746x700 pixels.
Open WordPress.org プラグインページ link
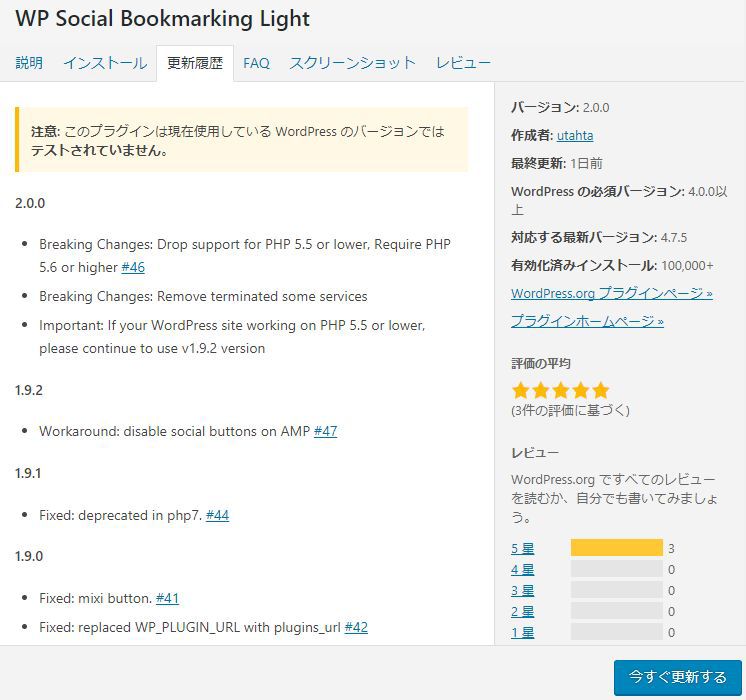click(611, 294)
